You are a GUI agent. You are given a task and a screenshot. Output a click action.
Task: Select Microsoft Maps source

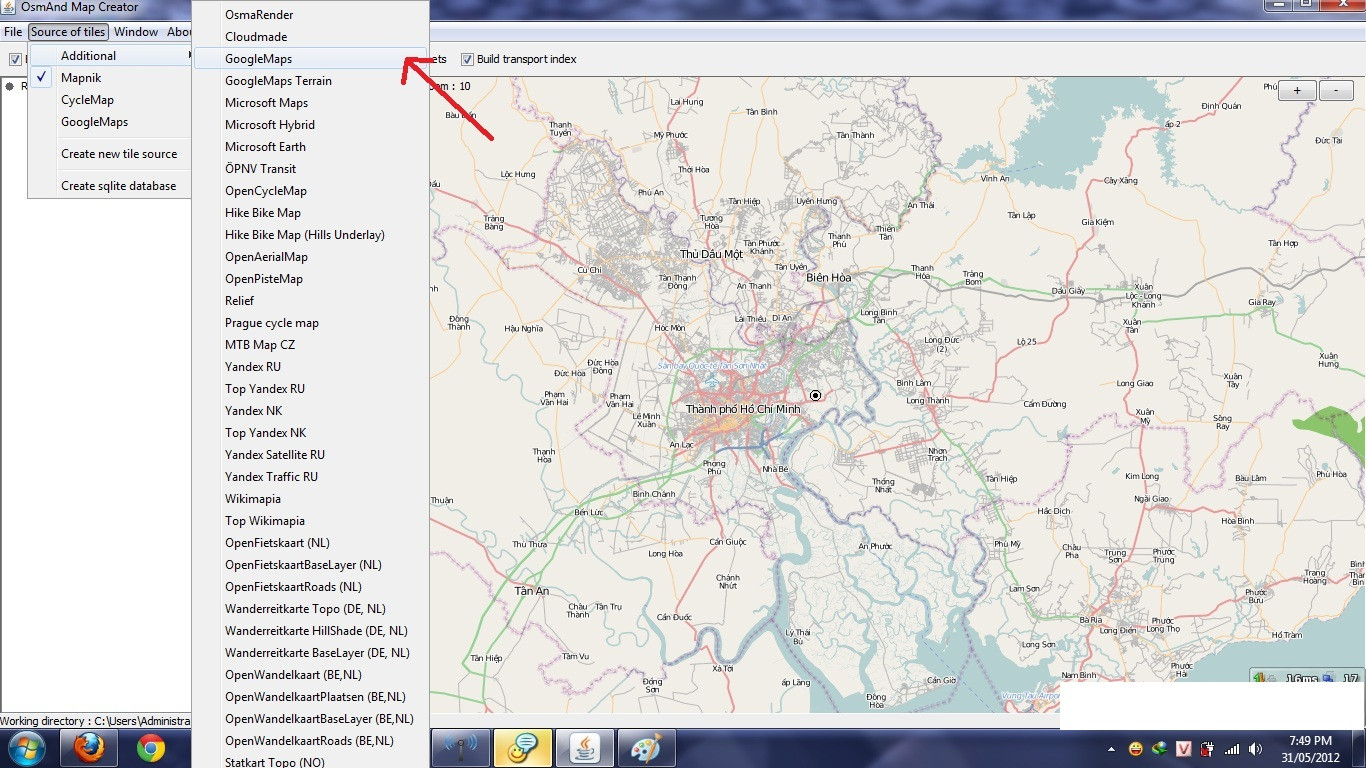click(311, 103)
